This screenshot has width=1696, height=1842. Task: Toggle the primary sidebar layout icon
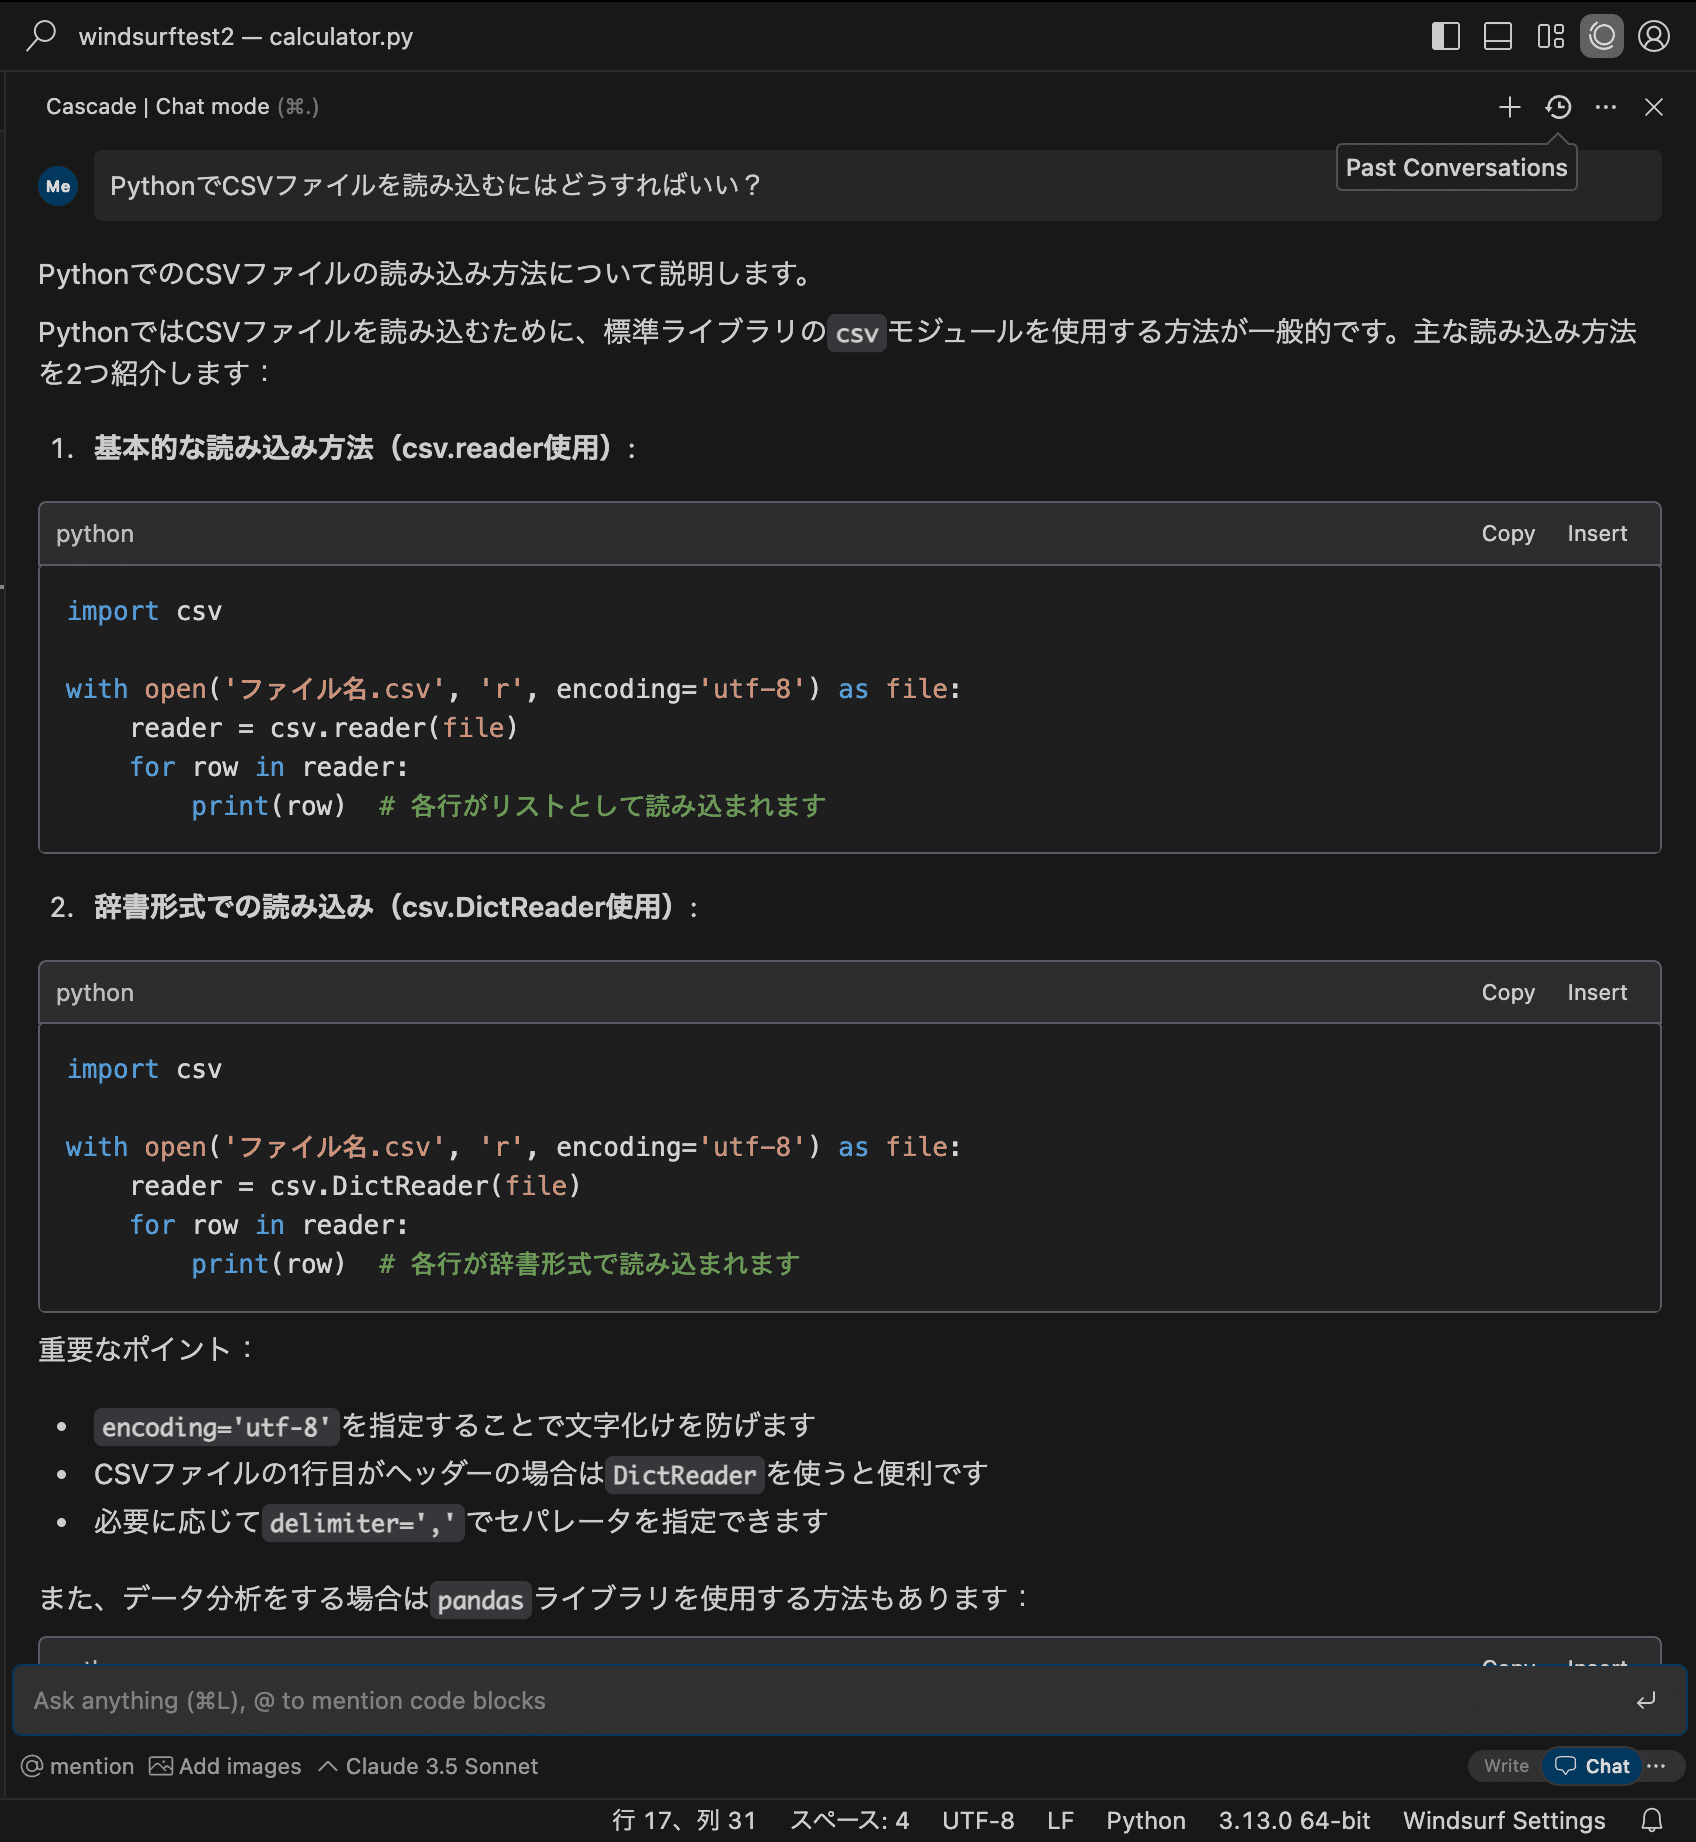pos(1445,37)
